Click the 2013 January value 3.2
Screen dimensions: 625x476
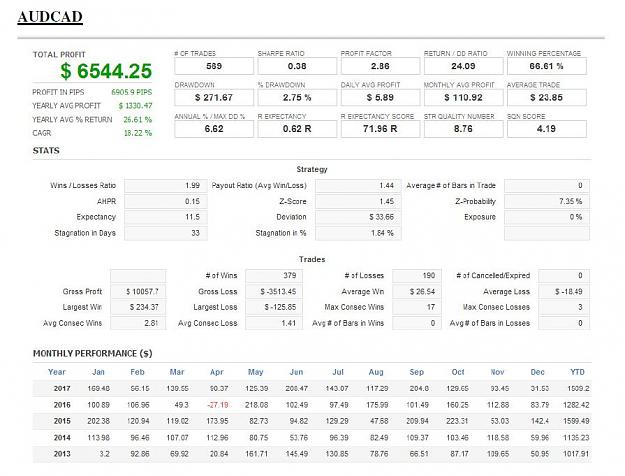click(104, 454)
